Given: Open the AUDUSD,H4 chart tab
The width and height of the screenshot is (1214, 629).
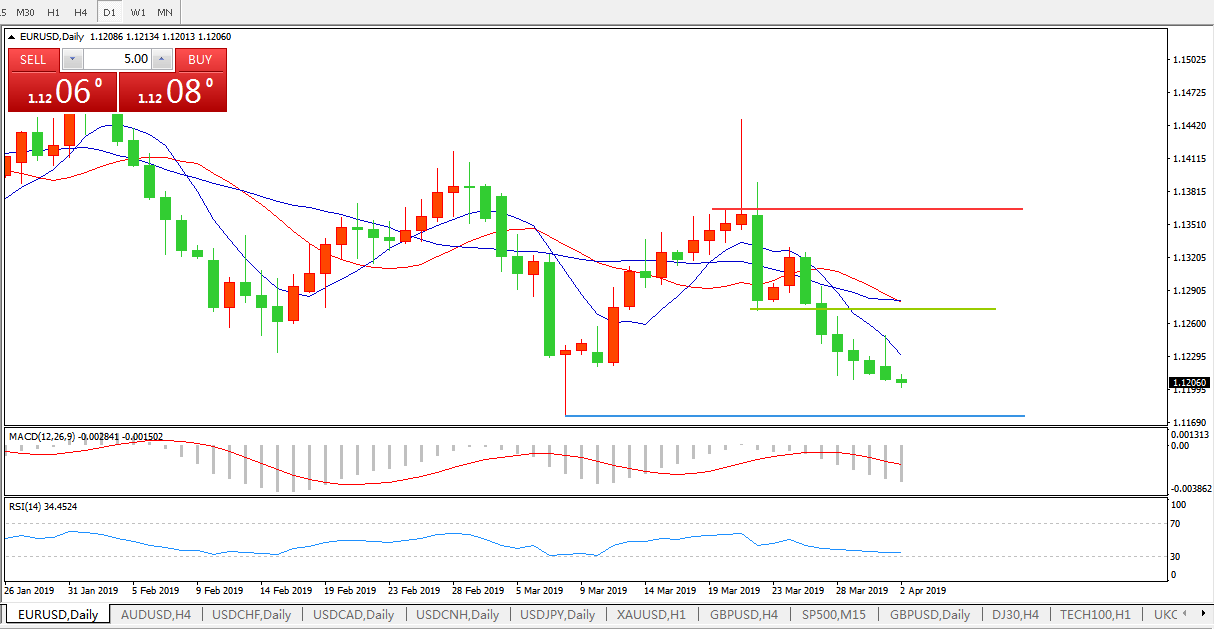Looking at the screenshot, I should coord(156,615).
